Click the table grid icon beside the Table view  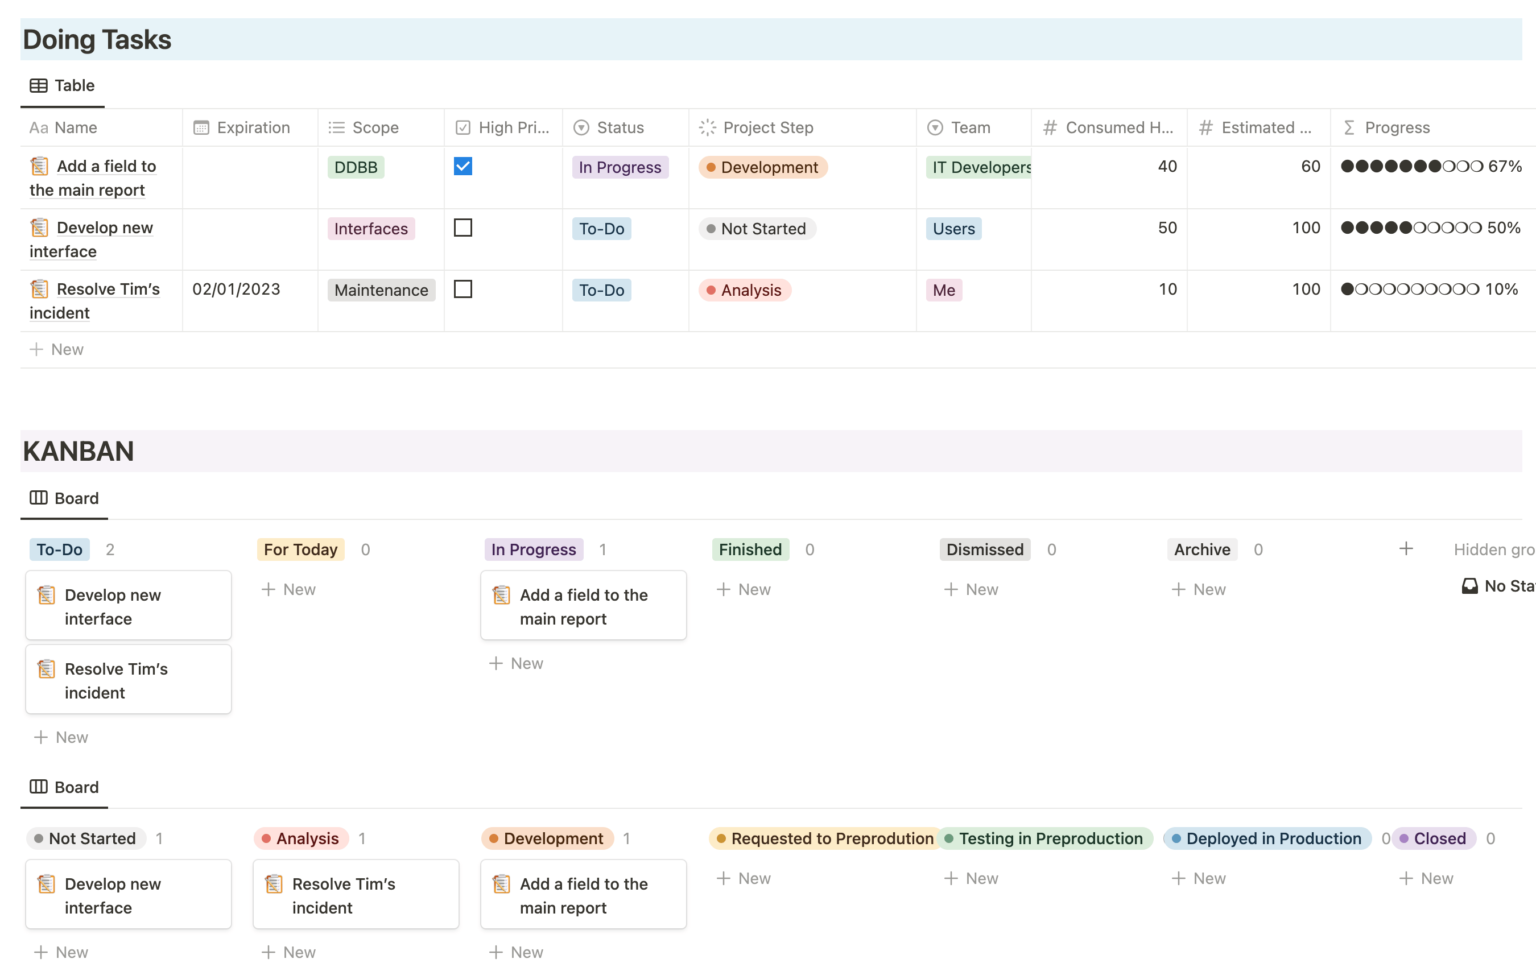click(x=38, y=85)
